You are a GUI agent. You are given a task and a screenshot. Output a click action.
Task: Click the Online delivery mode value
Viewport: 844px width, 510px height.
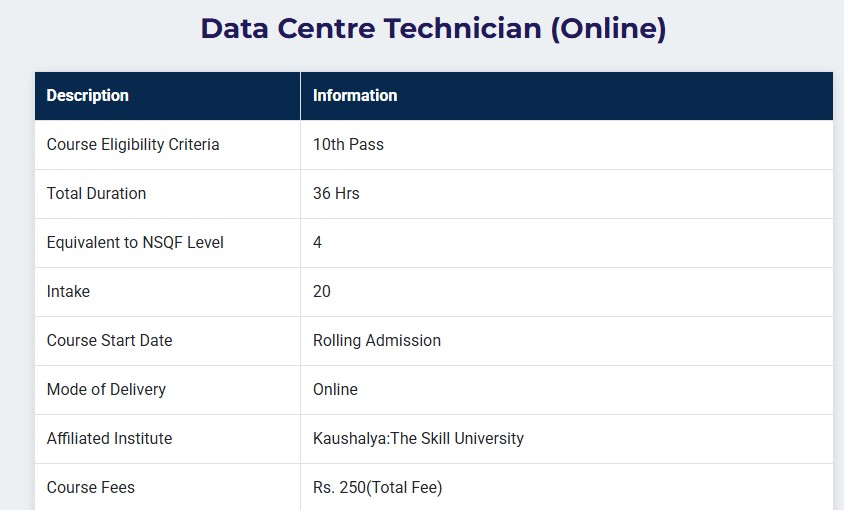(x=335, y=389)
